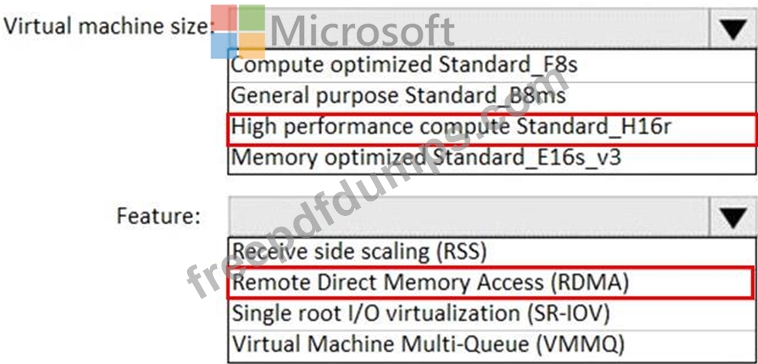Open the Virtual machine size combo box field

point(493,29)
